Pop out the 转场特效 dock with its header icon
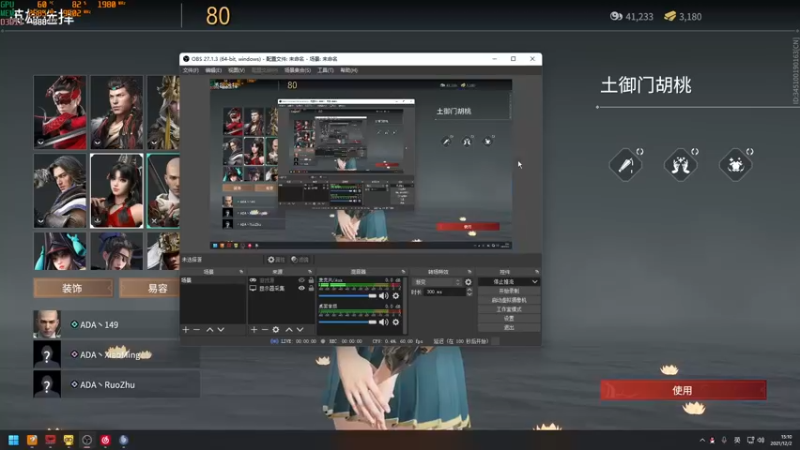800x450 pixels. [x=469, y=272]
